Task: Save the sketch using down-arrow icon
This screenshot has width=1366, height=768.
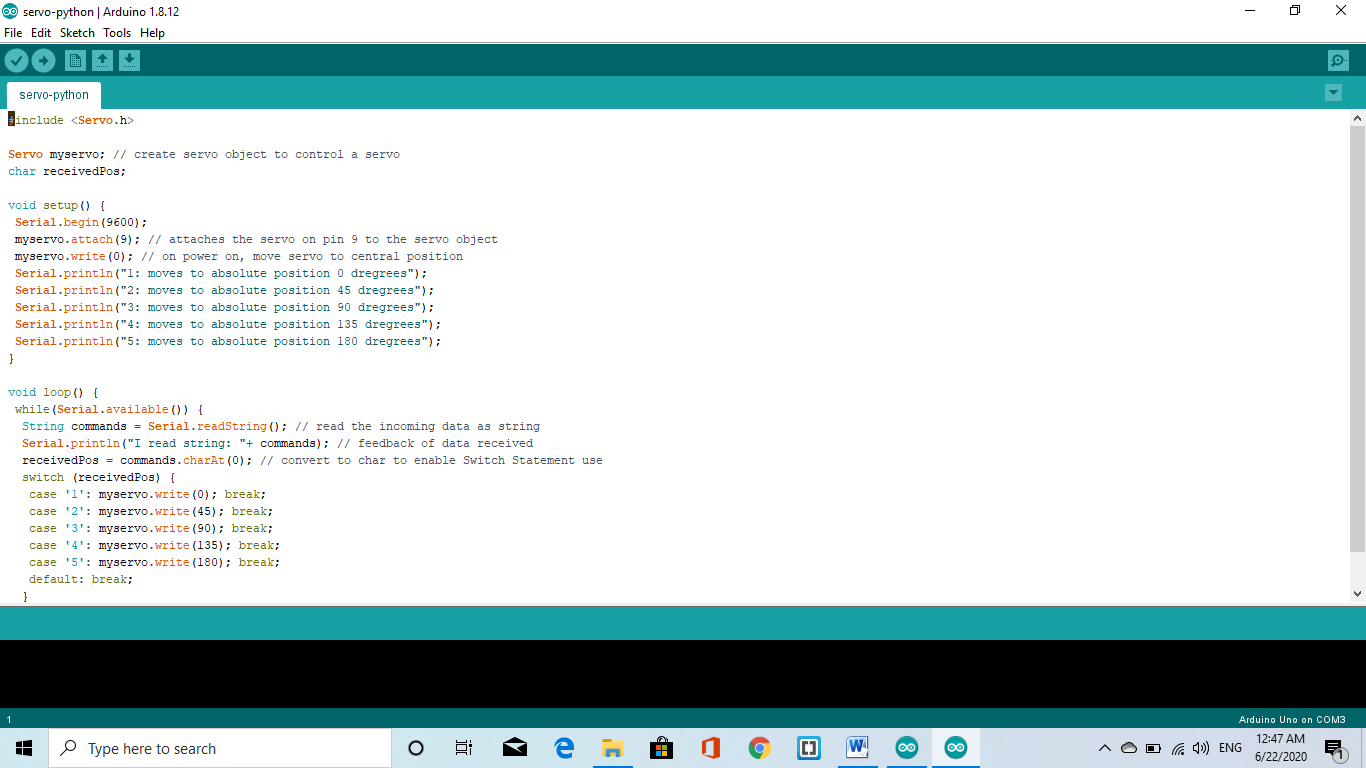Action: coord(129,61)
